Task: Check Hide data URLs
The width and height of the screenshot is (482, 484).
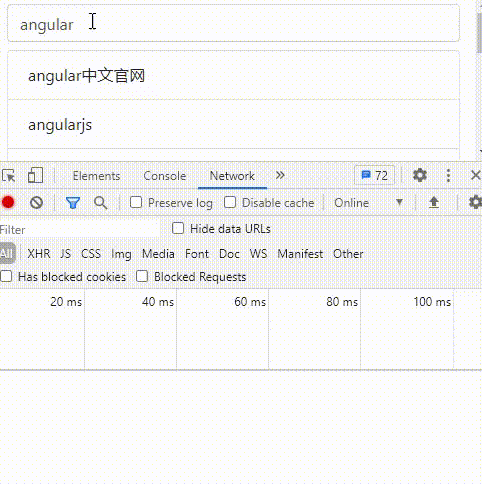Action: tap(178, 229)
